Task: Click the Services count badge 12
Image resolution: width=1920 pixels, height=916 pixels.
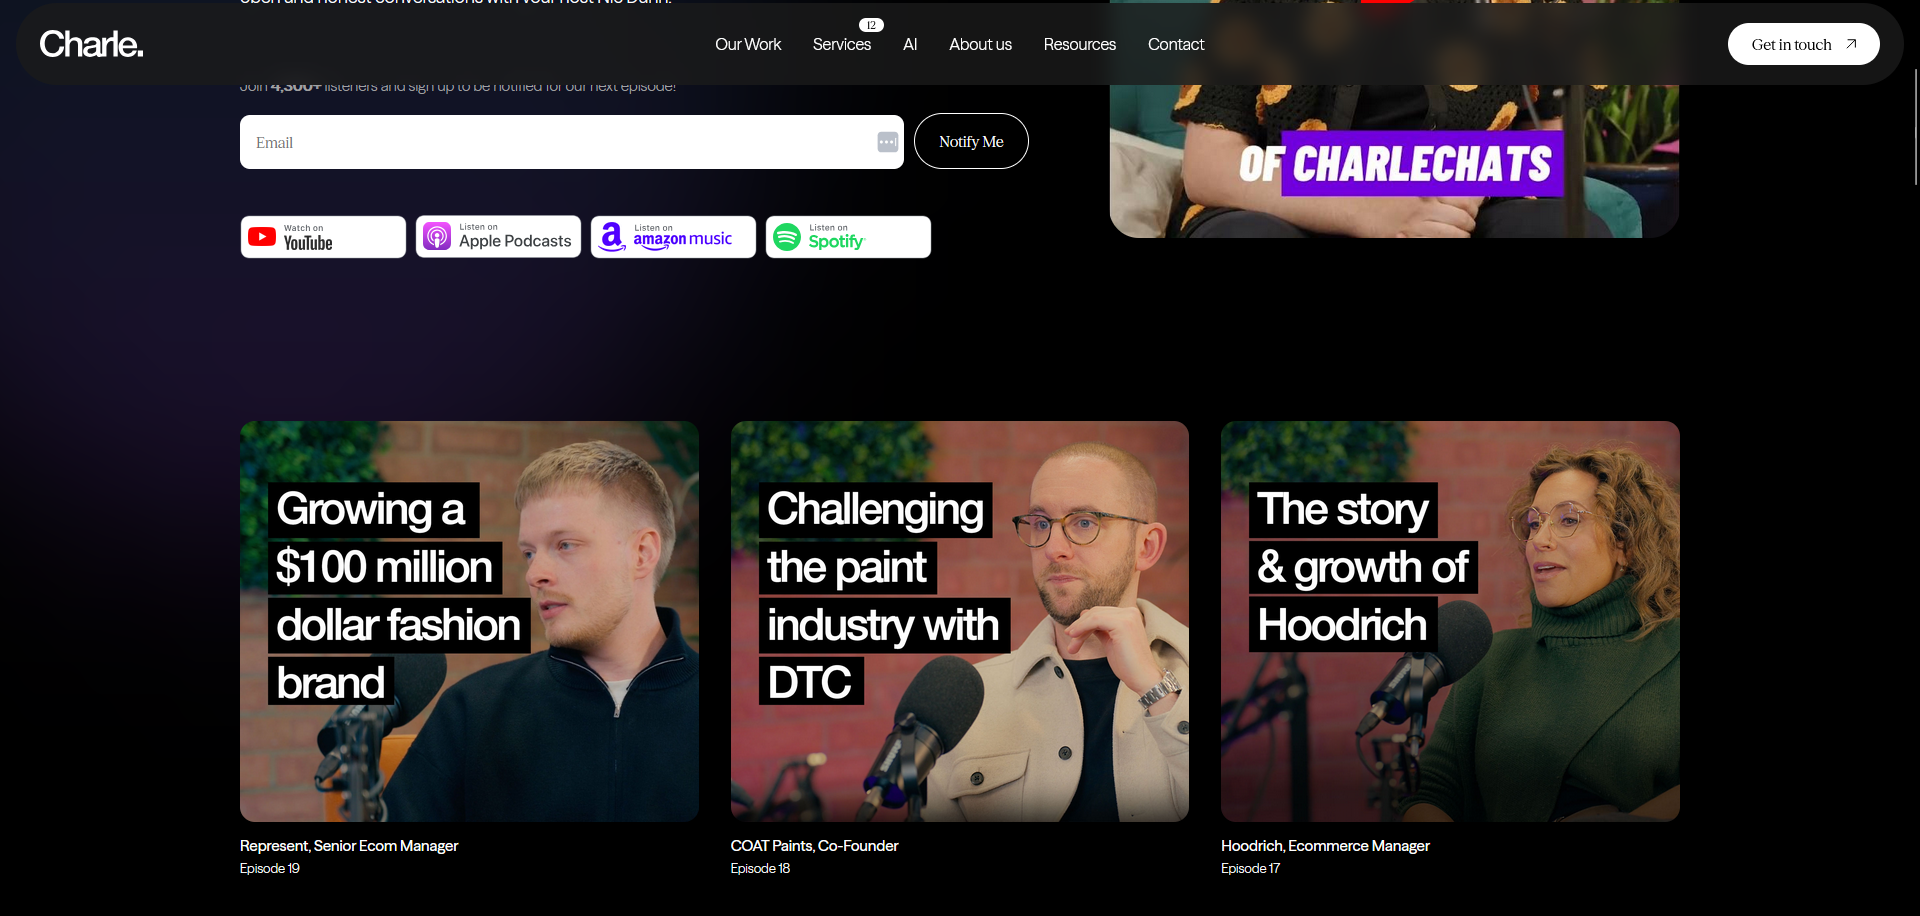Action: pos(871,25)
